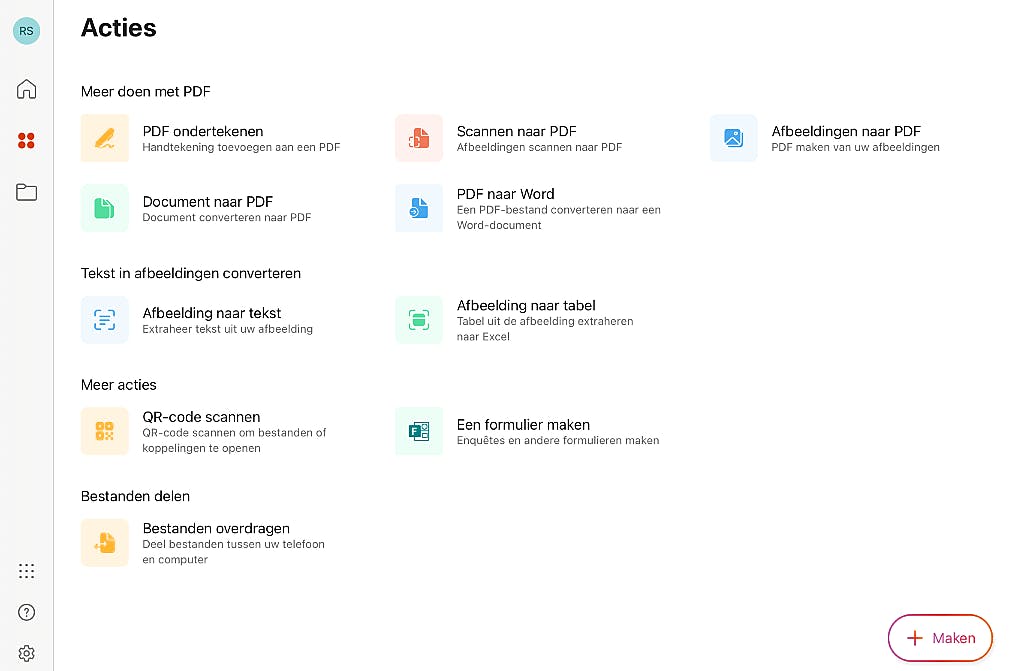This screenshot has width=1024, height=671.
Task: Open the folder view in sidebar
Action: point(27,192)
